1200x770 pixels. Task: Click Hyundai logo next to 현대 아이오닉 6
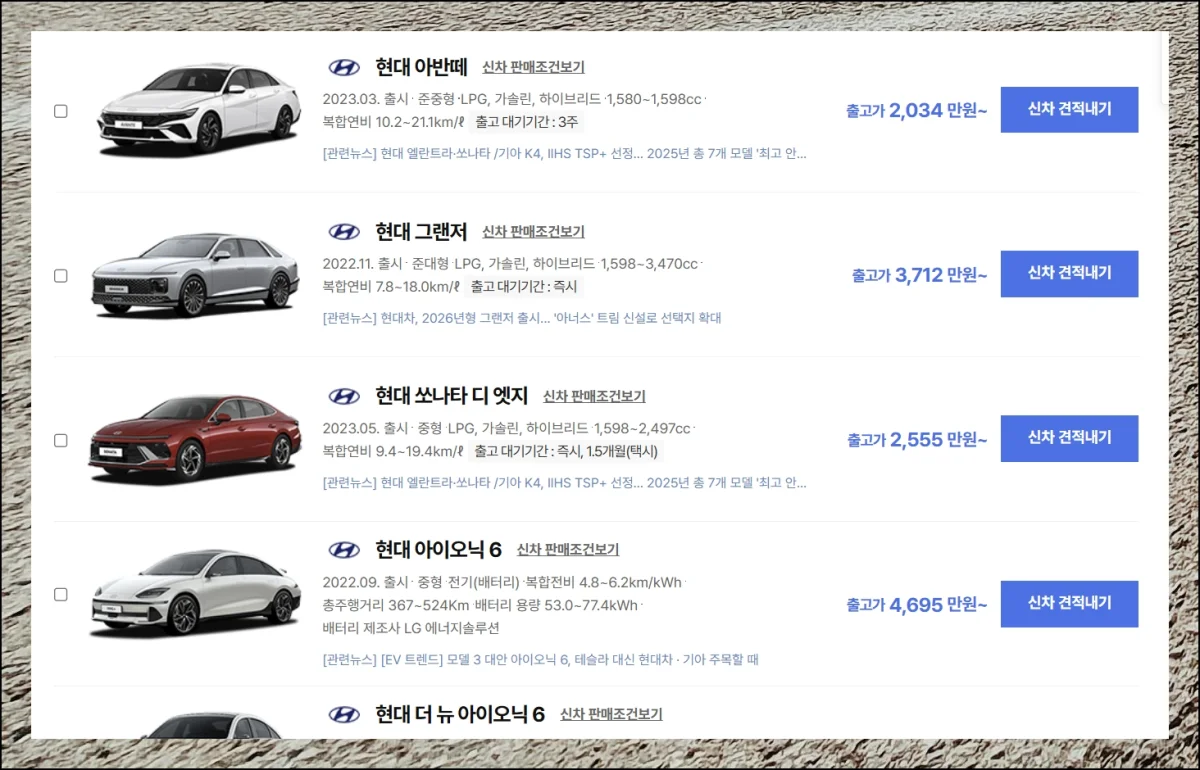pos(344,550)
